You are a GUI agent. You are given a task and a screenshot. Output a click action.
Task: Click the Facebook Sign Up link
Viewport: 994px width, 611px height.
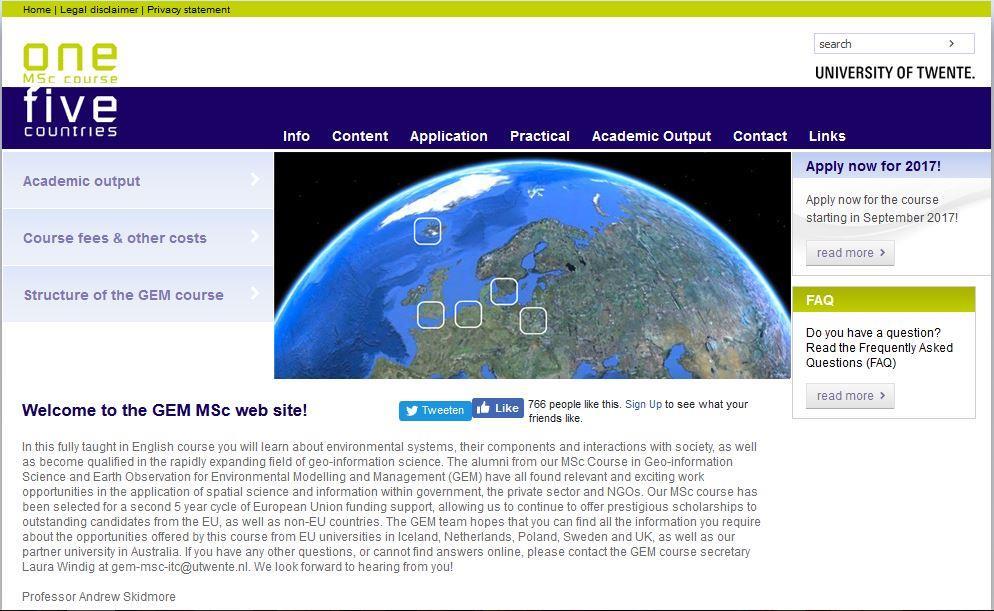pyautogui.click(x=643, y=404)
